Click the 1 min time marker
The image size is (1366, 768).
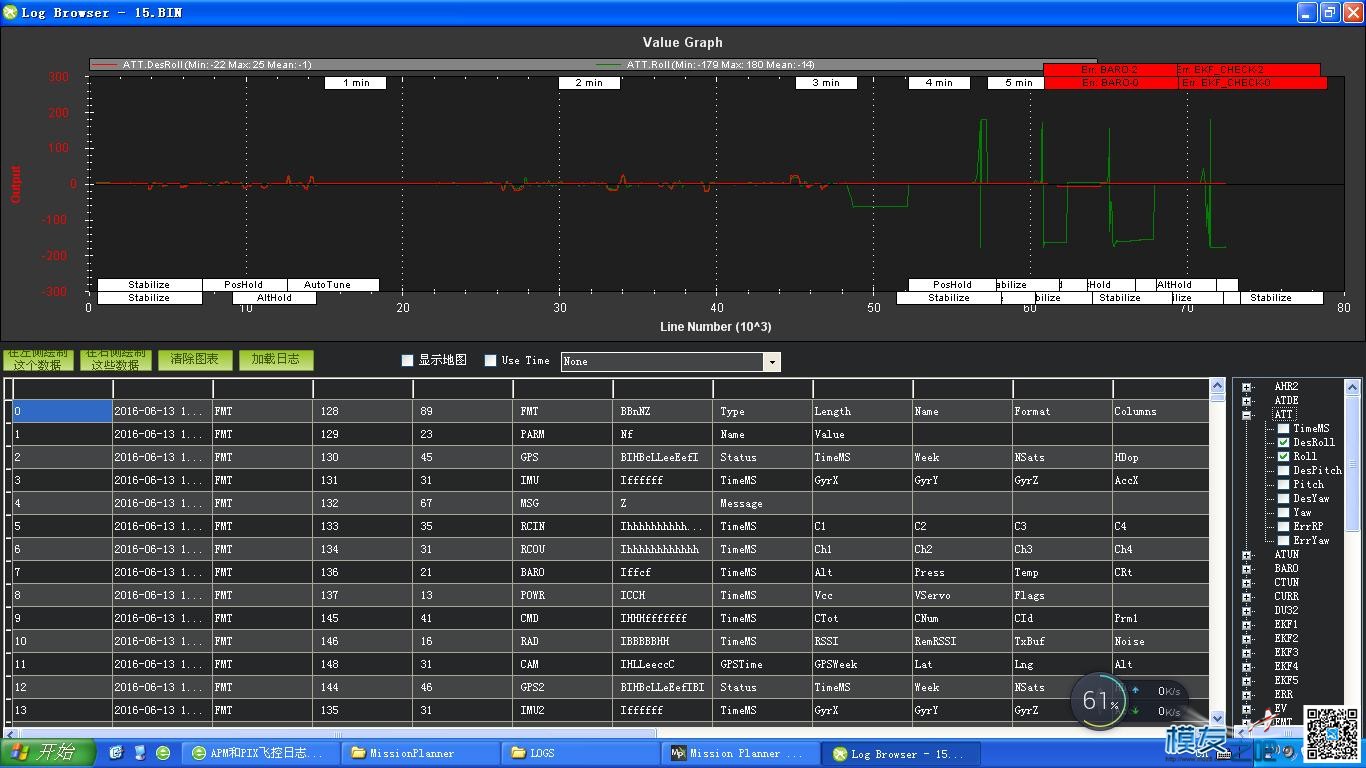(355, 83)
